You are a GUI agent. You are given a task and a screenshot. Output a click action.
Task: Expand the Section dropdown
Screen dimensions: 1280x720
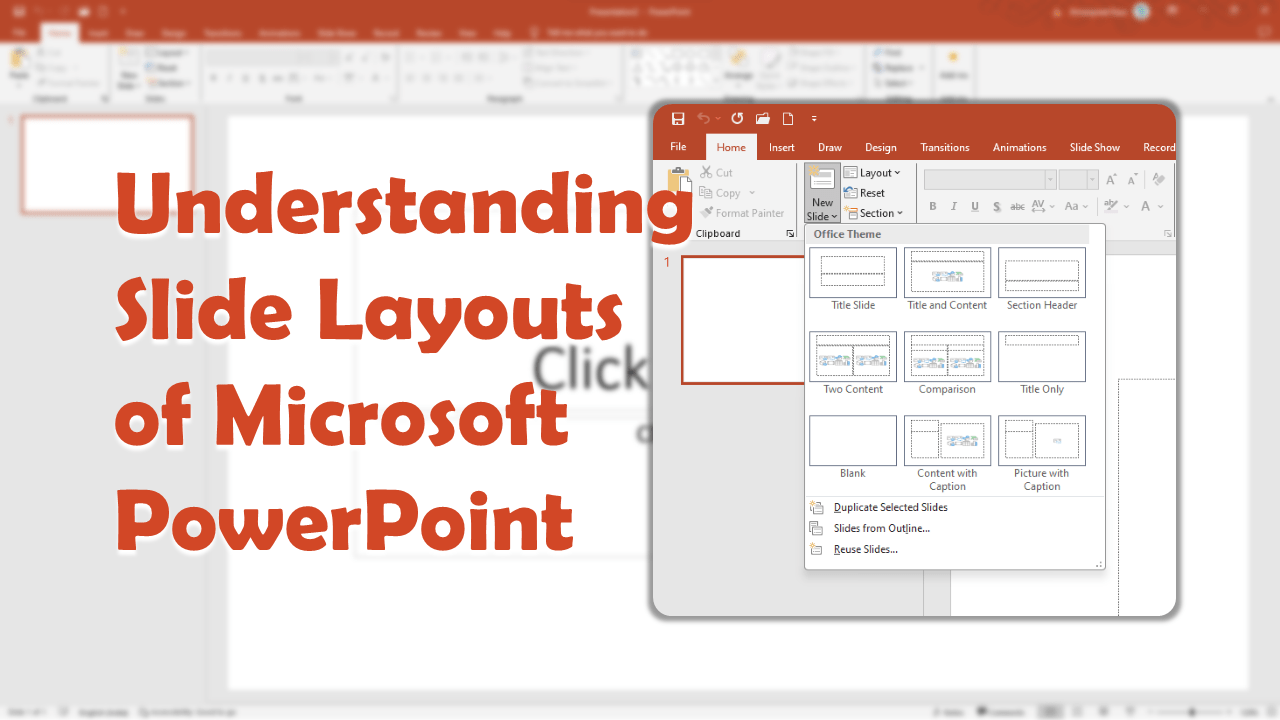[874, 213]
